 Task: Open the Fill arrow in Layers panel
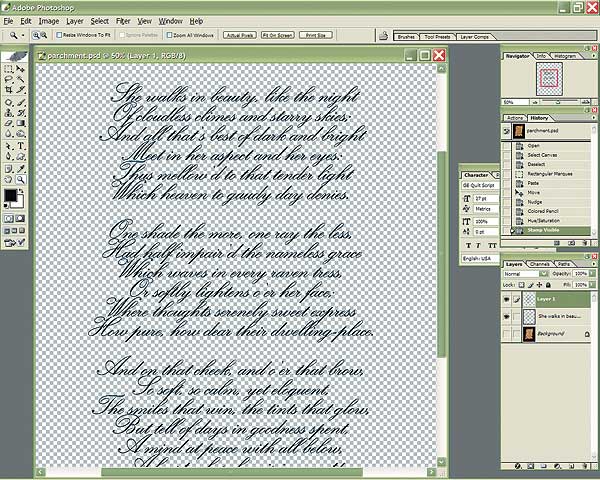(x=592, y=285)
